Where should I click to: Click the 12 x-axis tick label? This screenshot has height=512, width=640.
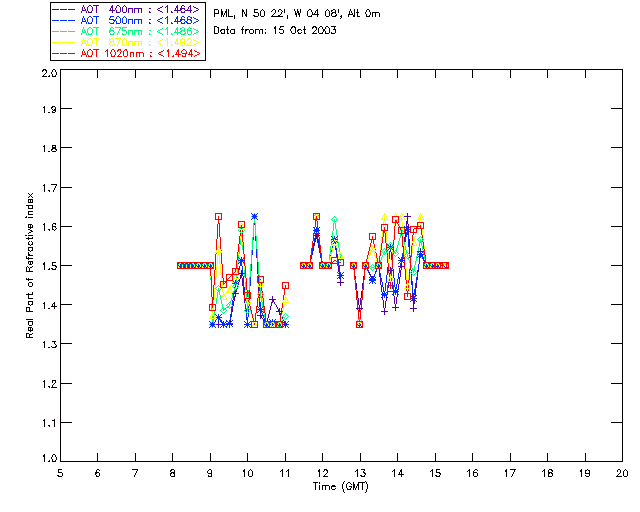(x=322, y=473)
